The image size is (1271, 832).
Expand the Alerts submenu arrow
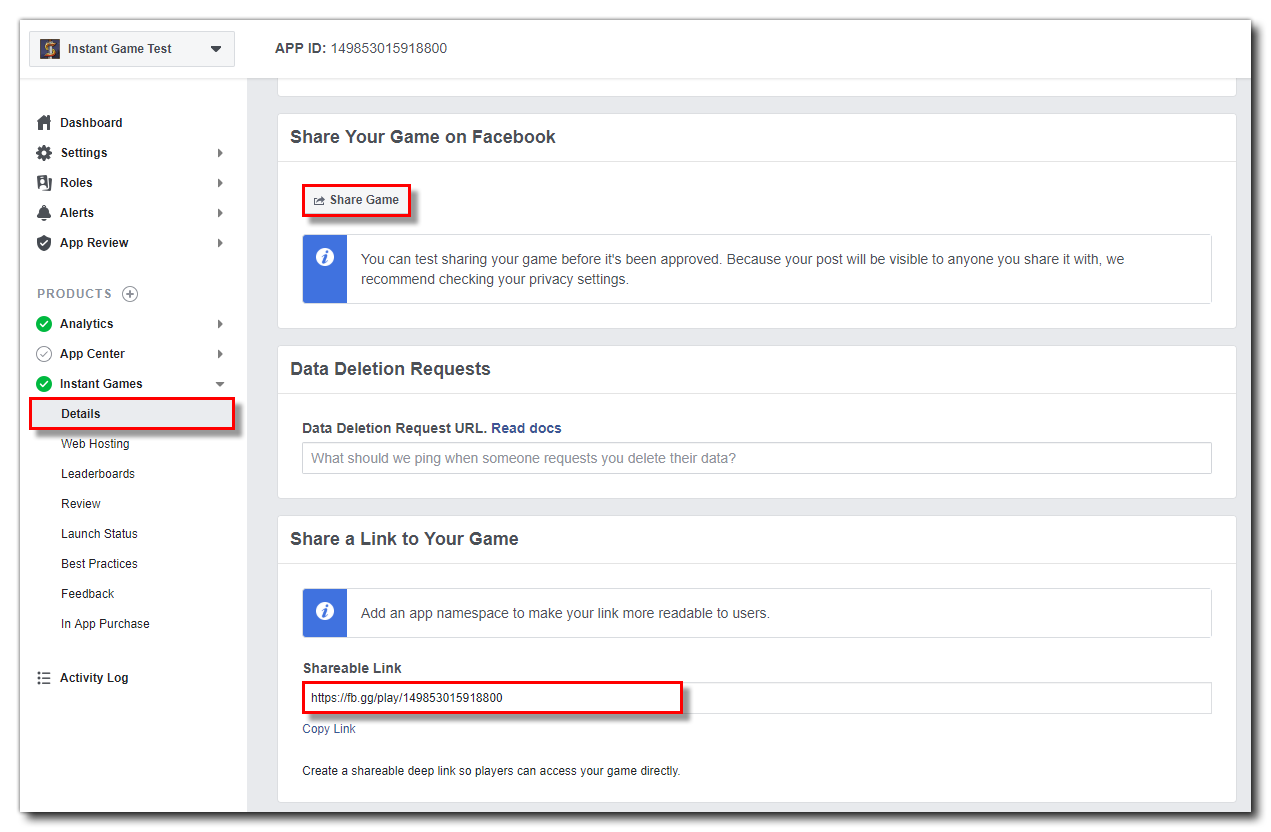click(x=220, y=213)
